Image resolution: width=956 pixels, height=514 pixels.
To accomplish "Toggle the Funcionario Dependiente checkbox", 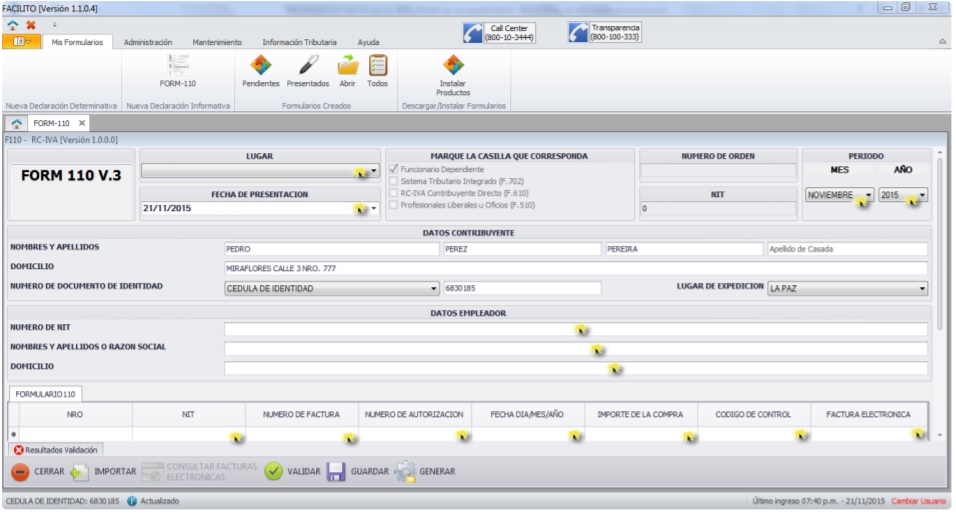I will tap(392, 170).
